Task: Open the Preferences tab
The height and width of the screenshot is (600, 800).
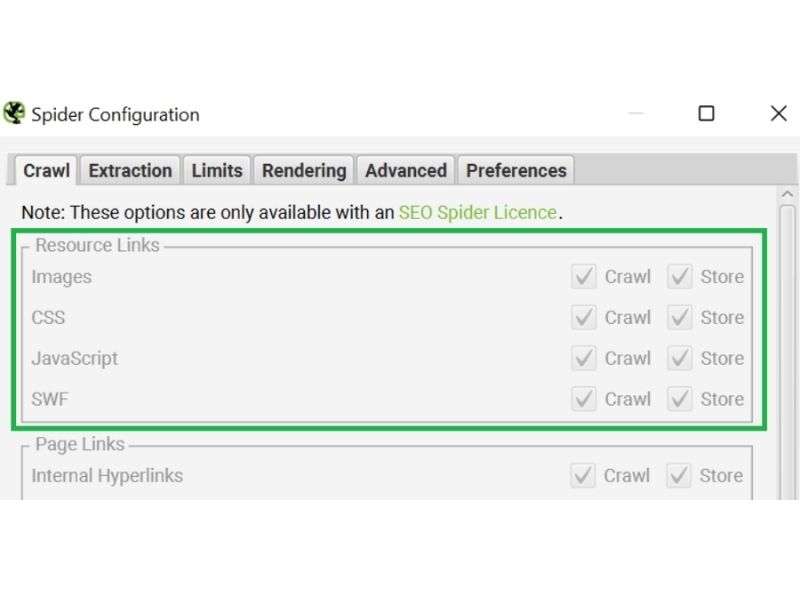Action: 516,170
